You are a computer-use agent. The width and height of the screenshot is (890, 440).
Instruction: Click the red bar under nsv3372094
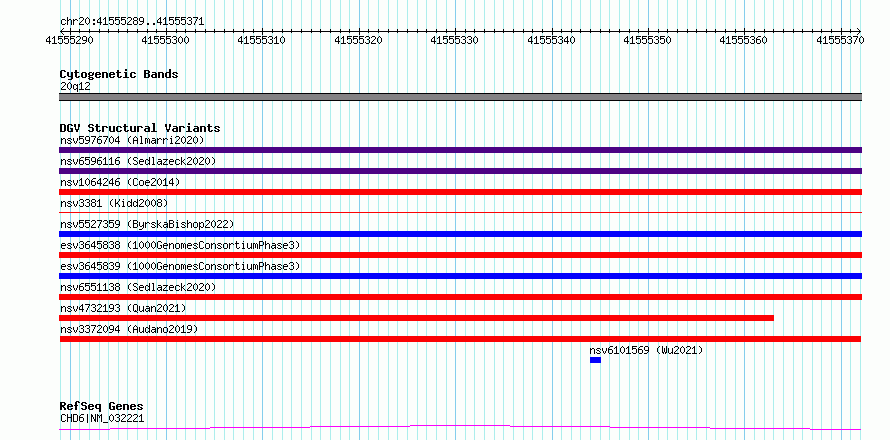460,339
